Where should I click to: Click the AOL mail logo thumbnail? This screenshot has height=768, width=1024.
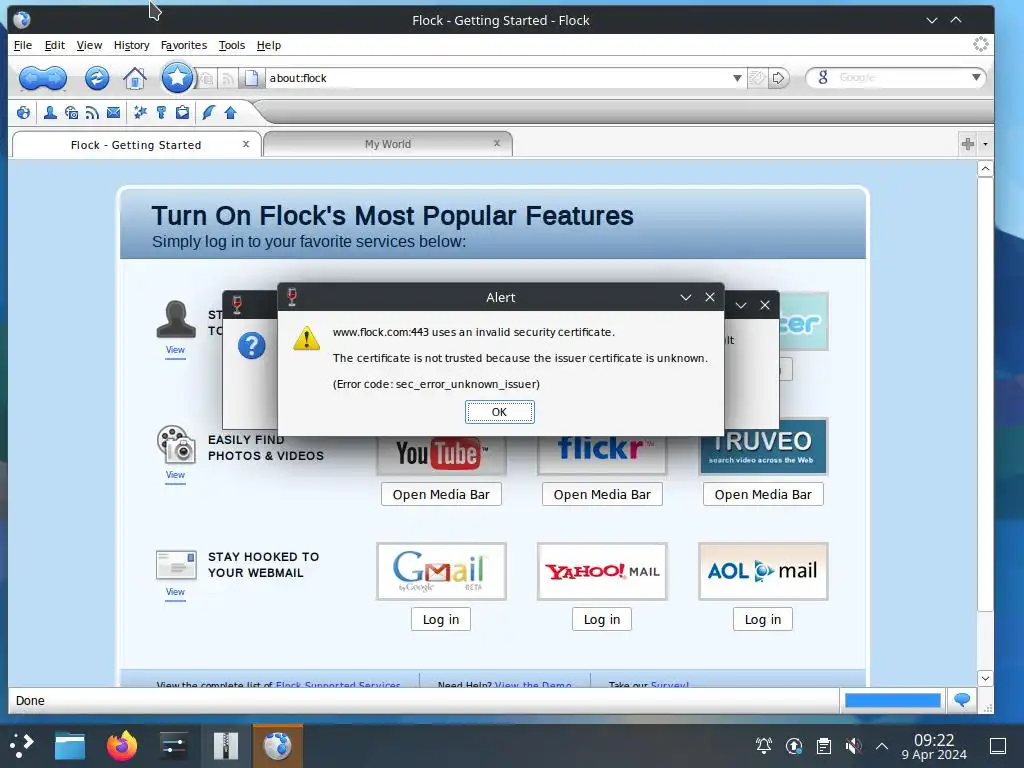pyautogui.click(x=763, y=571)
